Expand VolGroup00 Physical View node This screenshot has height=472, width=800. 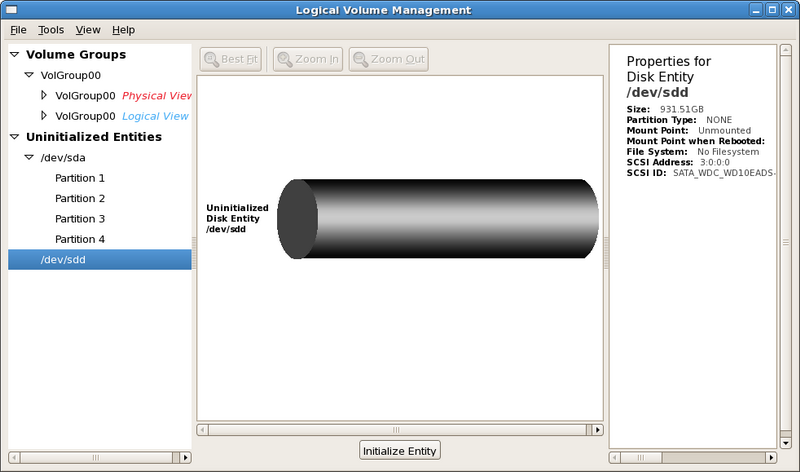coord(44,95)
